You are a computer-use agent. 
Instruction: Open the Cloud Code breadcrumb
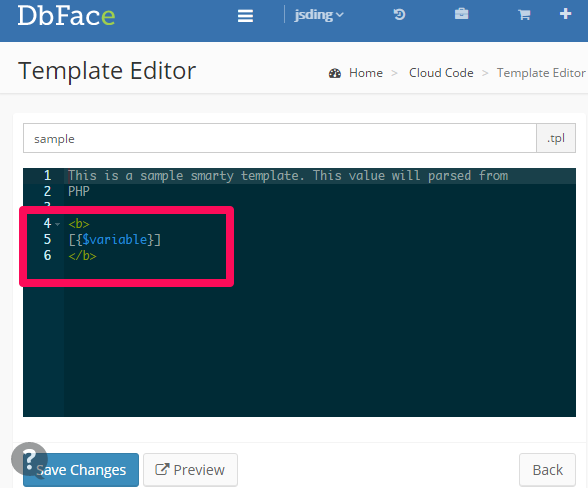click(x=441, y=73)
